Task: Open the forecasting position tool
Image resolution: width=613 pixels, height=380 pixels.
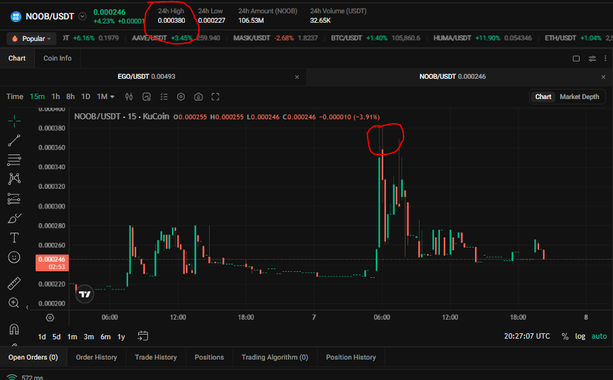Action: click(x=14, y=199)
